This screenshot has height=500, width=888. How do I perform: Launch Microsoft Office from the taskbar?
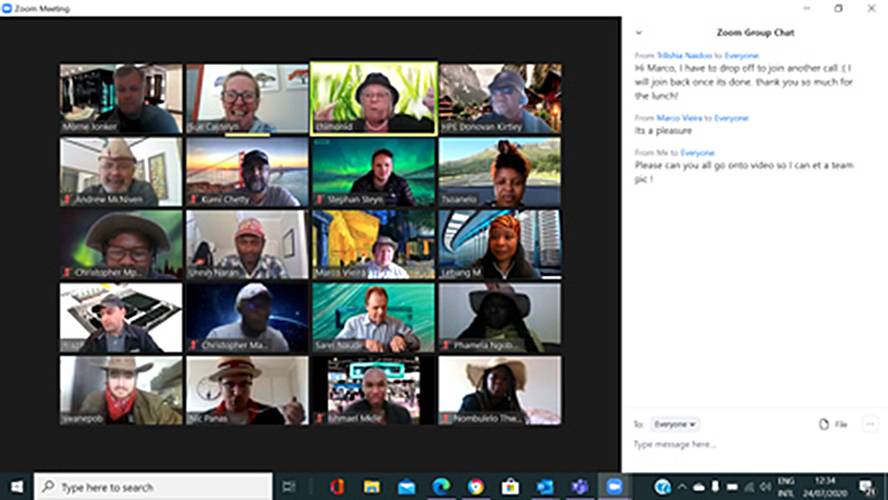click(x=337, y=487)
